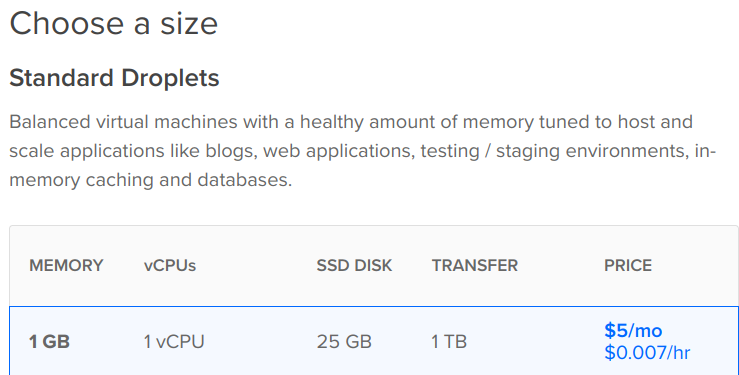
Task: Select the highlighted 1 GB droplet row
Action: point(374,341)
